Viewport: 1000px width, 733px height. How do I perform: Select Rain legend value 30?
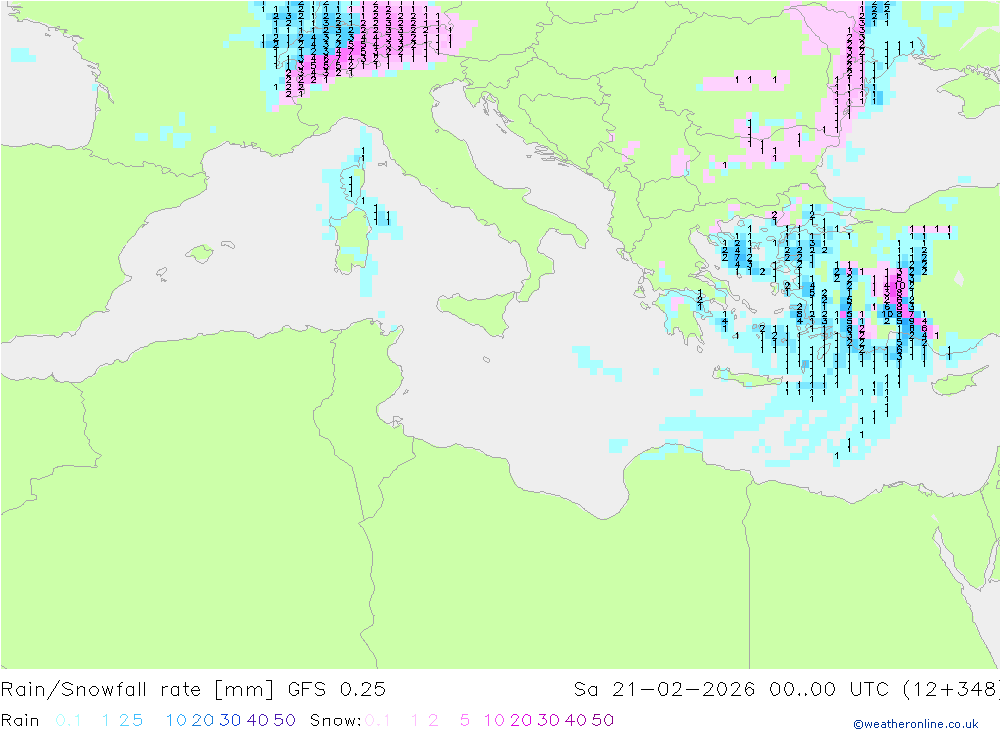(230, 720)
